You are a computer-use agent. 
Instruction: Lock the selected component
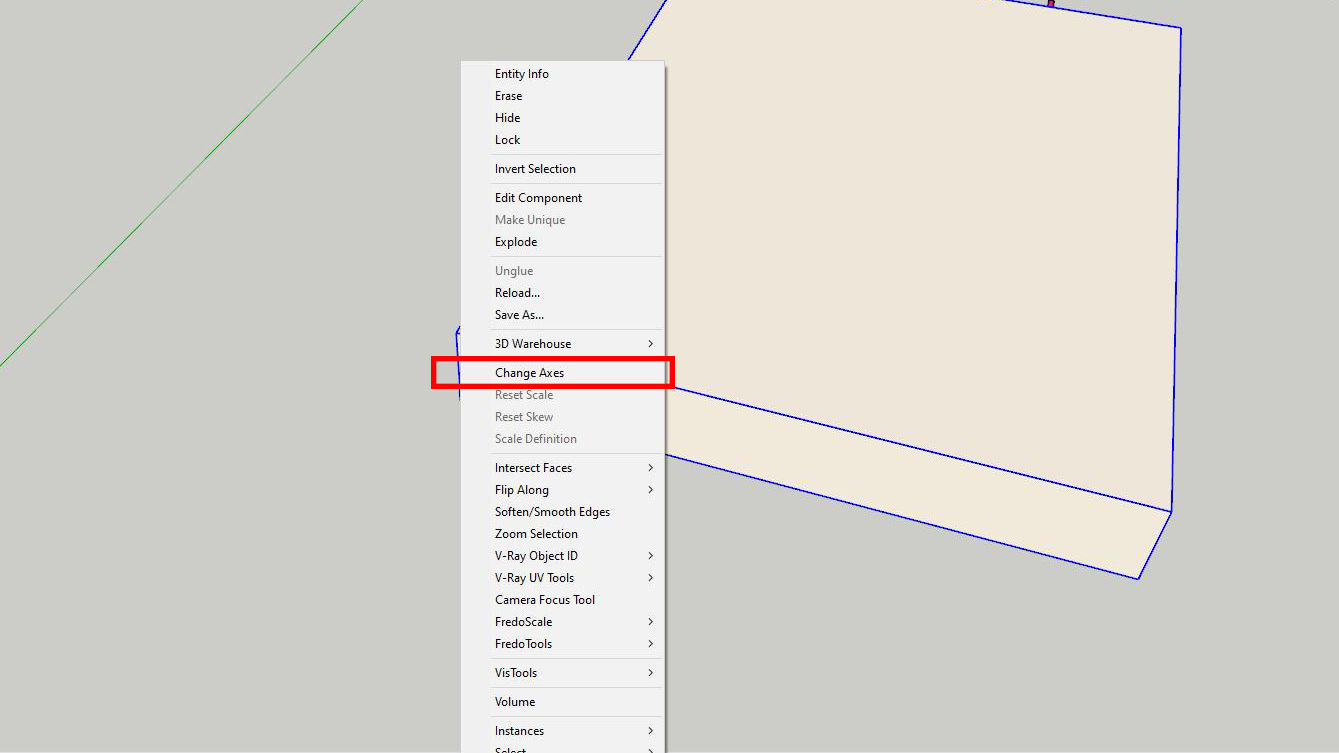pyautogui.click(x=507, y=139)
